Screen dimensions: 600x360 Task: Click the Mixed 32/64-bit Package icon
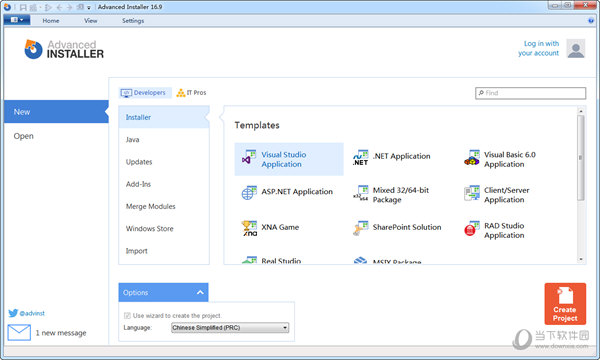tap(360, 193)
